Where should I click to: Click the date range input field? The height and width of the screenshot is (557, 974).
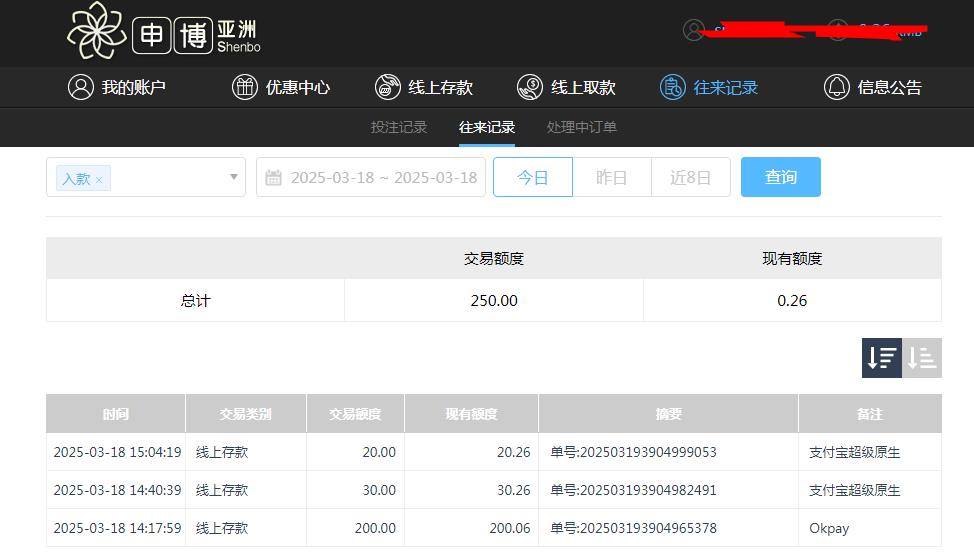371,177
